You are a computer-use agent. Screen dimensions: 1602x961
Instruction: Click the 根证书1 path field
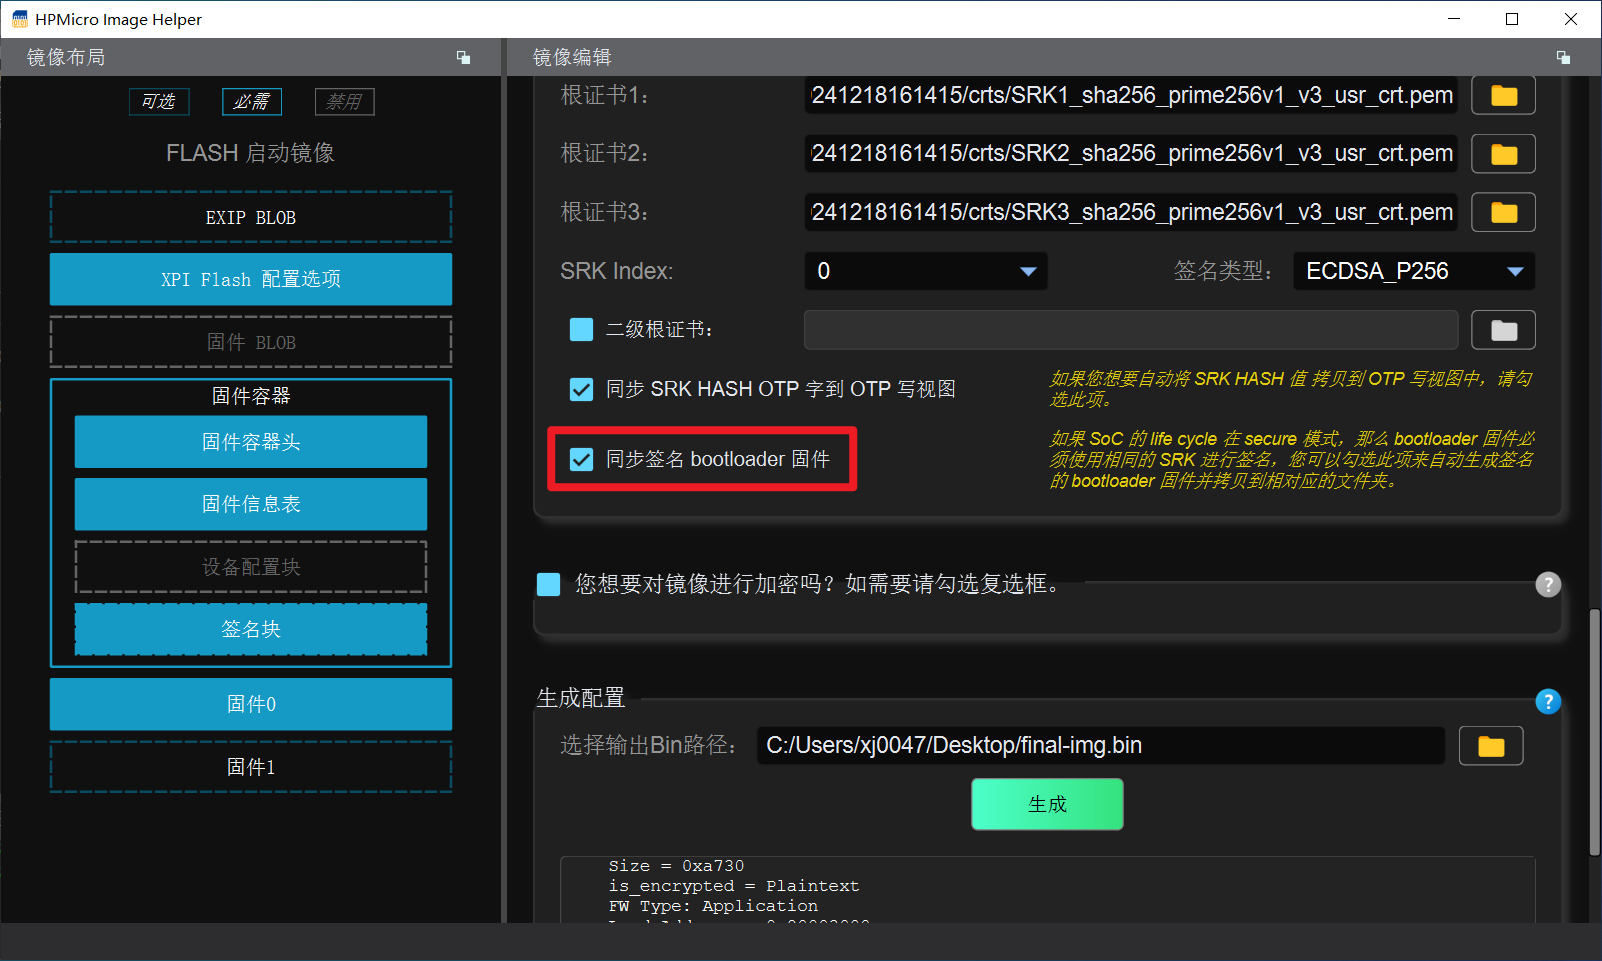(1131, 96)
